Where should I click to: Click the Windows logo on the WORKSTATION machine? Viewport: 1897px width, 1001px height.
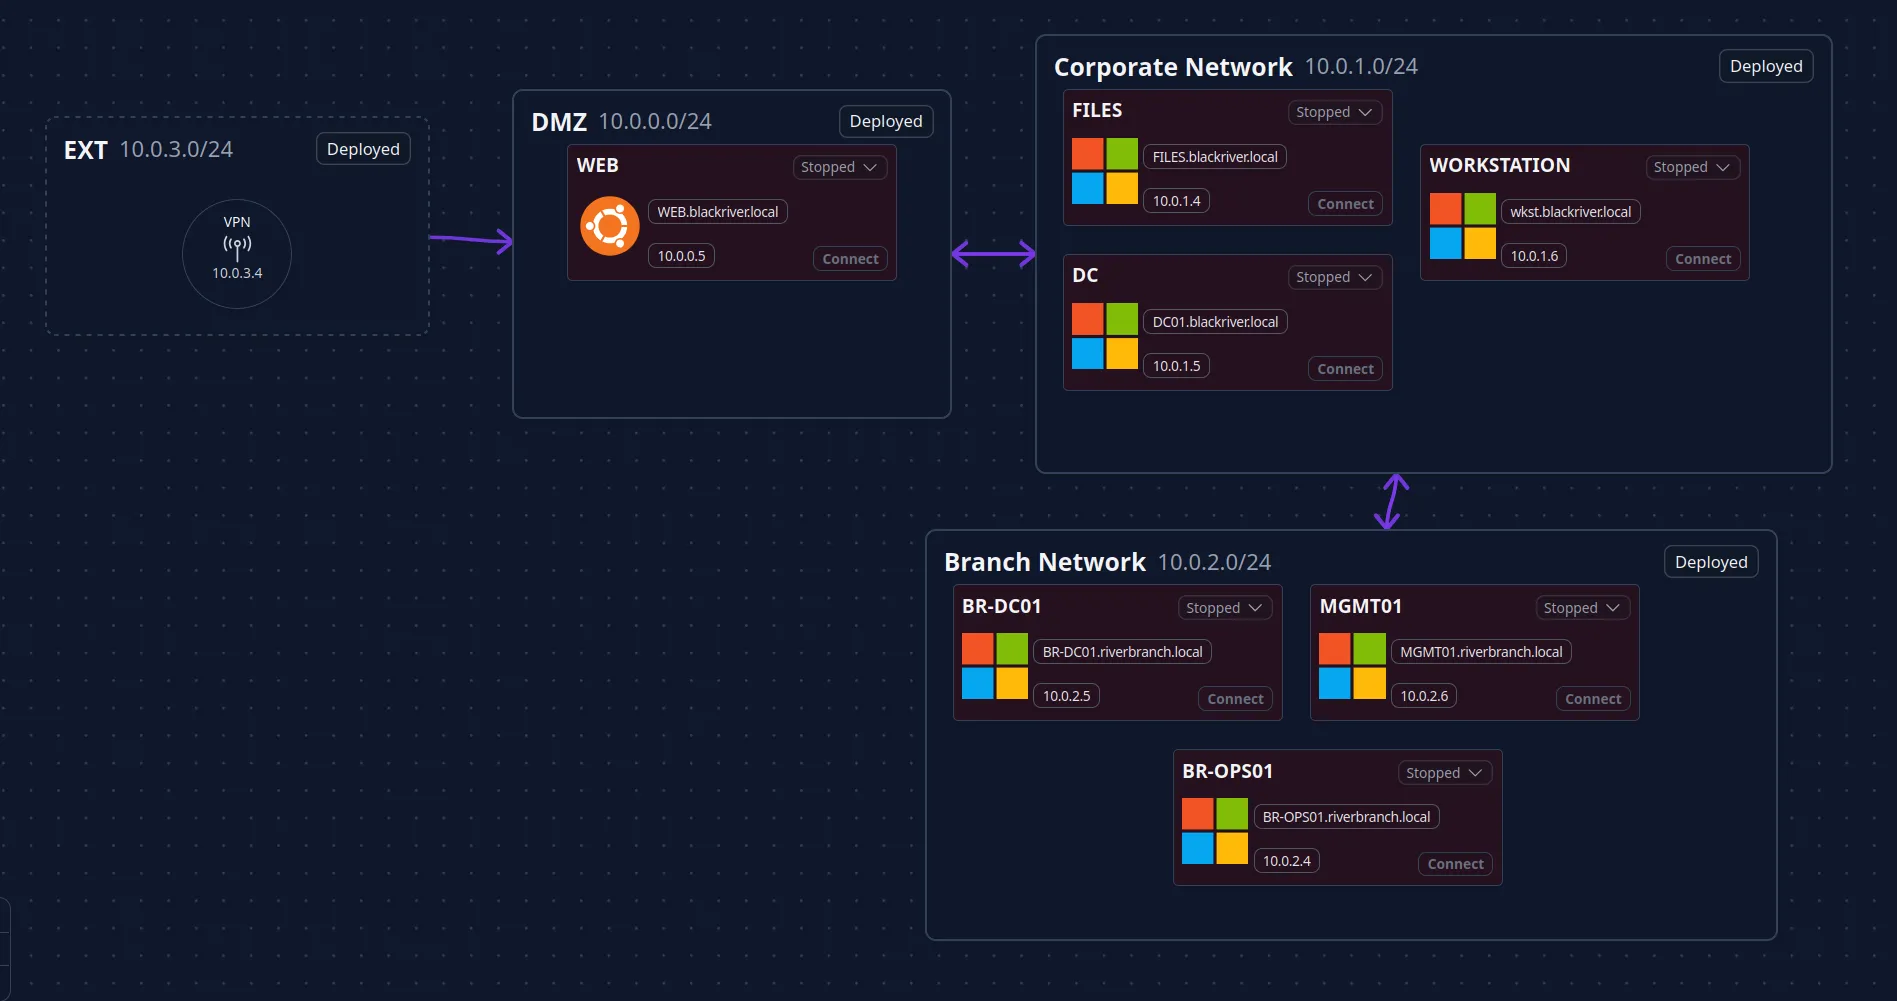(x=1463, y=226)
